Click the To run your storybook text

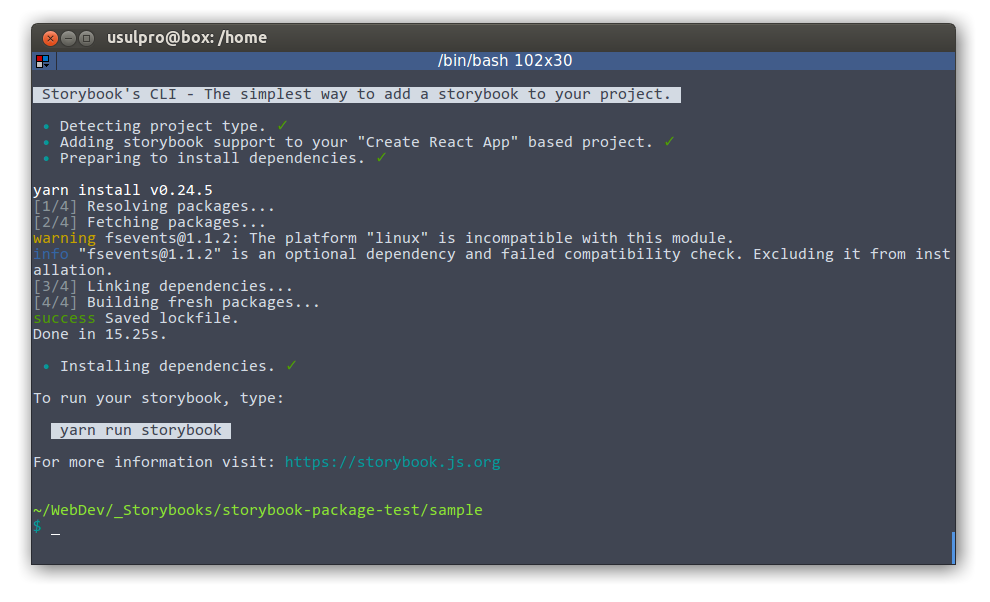[158, 399]
